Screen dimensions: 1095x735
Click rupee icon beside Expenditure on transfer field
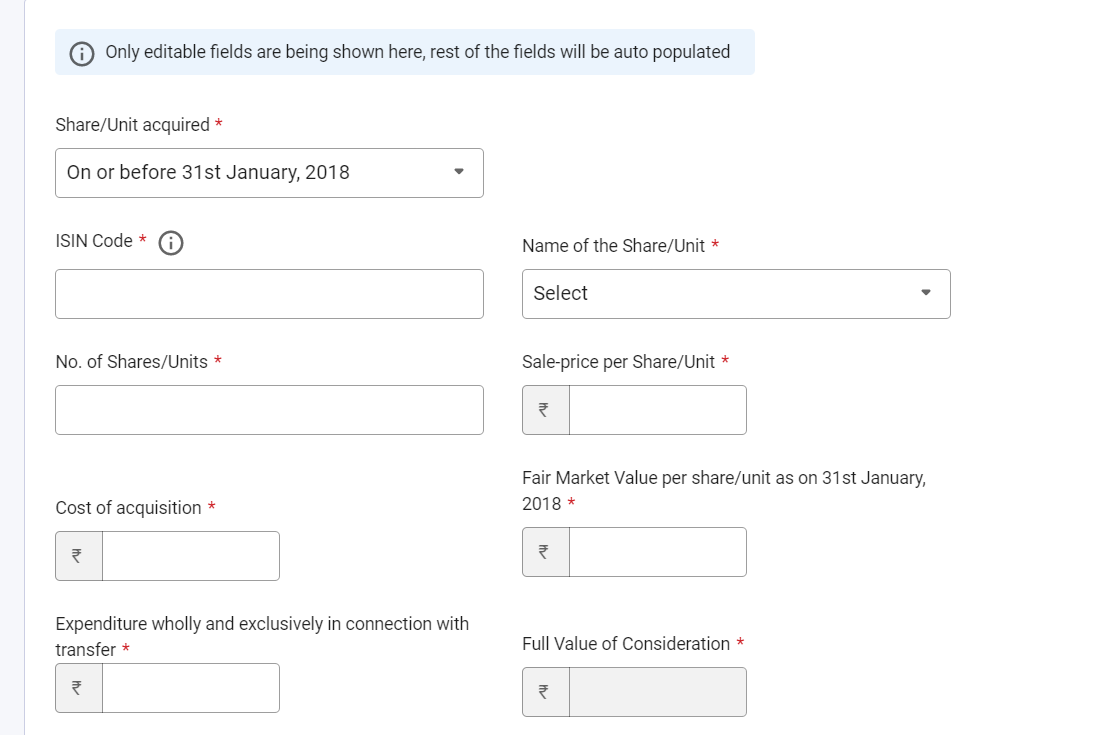79,688
